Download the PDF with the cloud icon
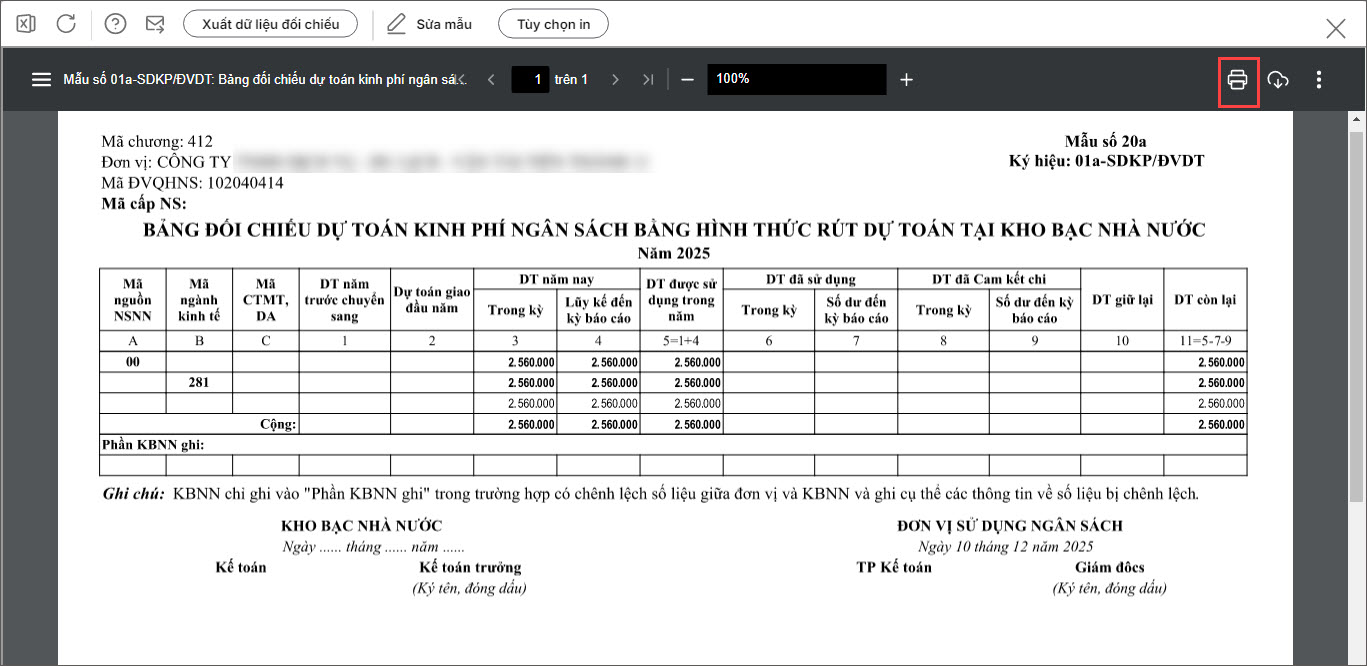 point(1278,80)
